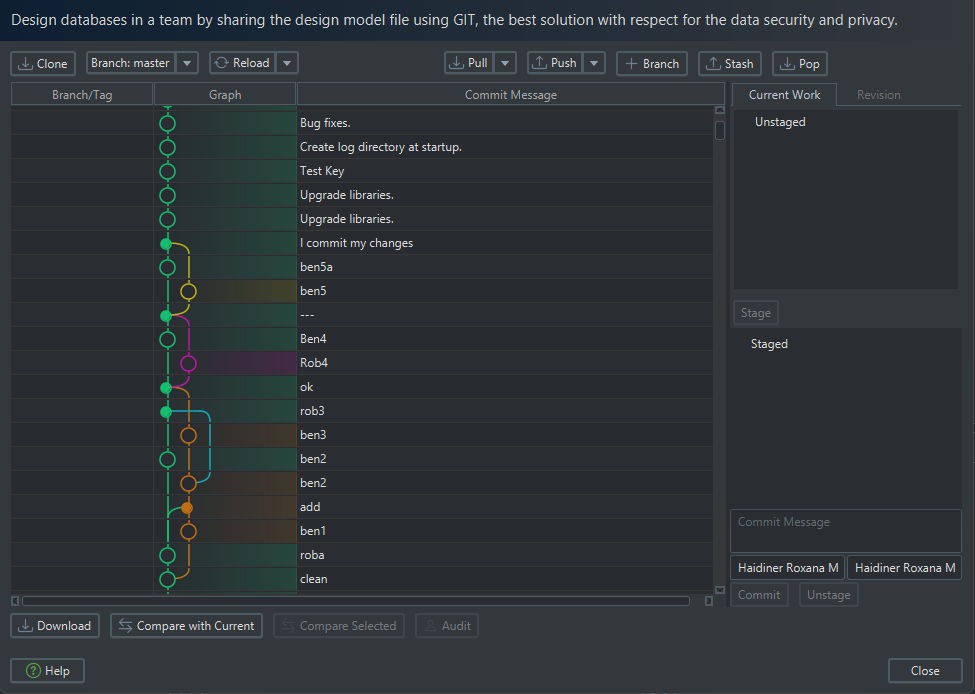Click the horizontal scrollbar left arrow
The width and height of the screenshot is (975, 694).
(16, 601)
